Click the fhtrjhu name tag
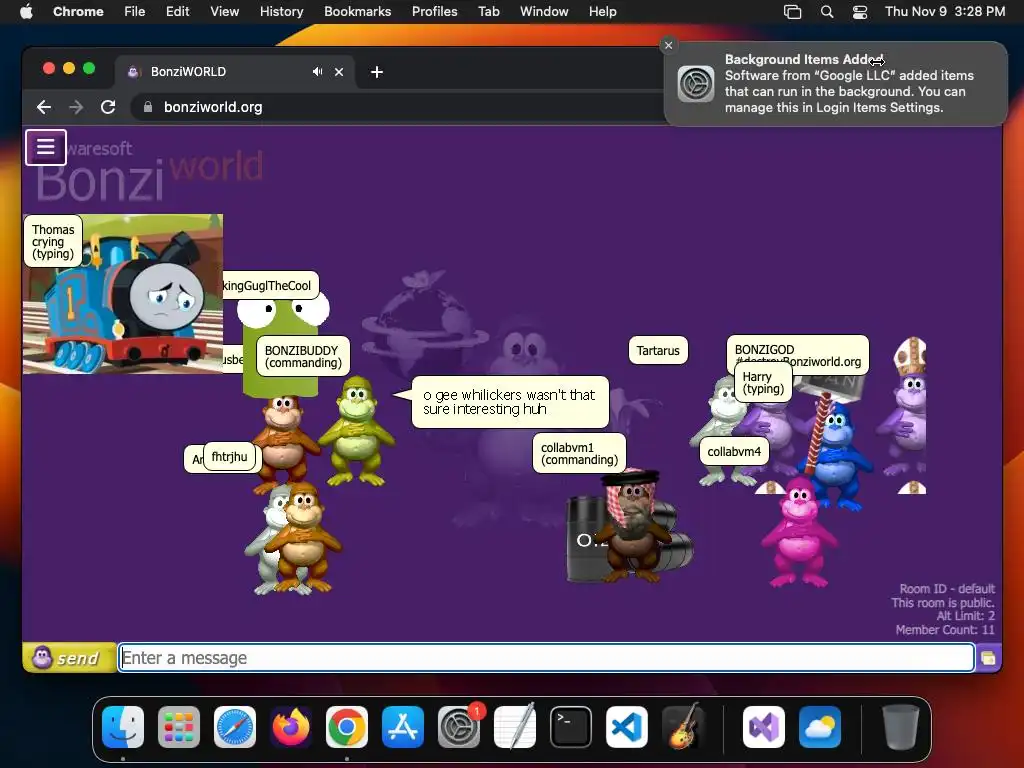1024x768 pixels. coord(229,456)
